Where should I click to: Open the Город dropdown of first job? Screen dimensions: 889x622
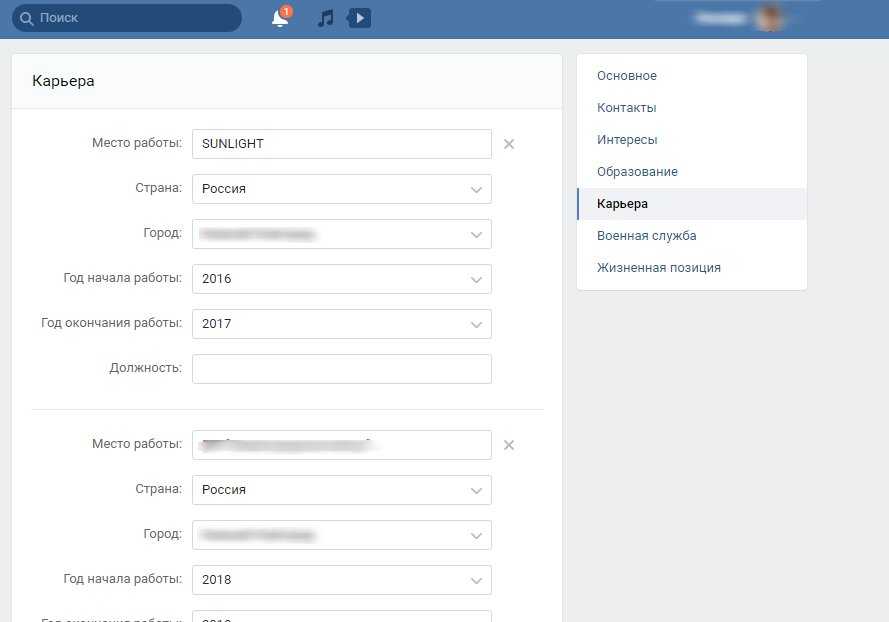[341, 234]
